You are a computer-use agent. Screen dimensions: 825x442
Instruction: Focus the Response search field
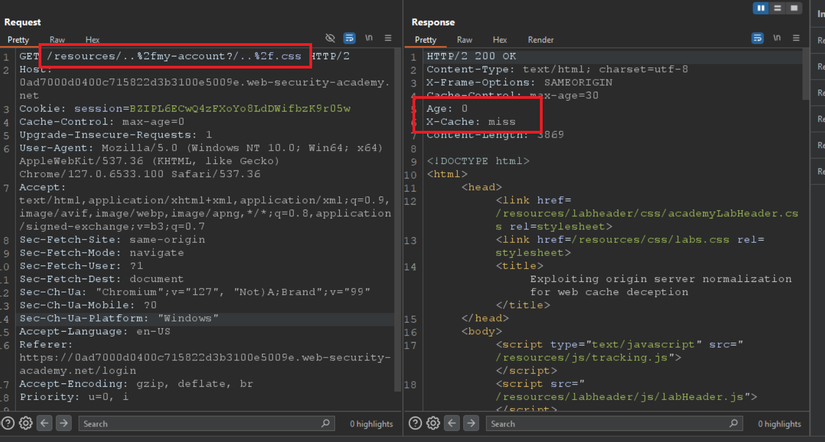pos(614,423)
